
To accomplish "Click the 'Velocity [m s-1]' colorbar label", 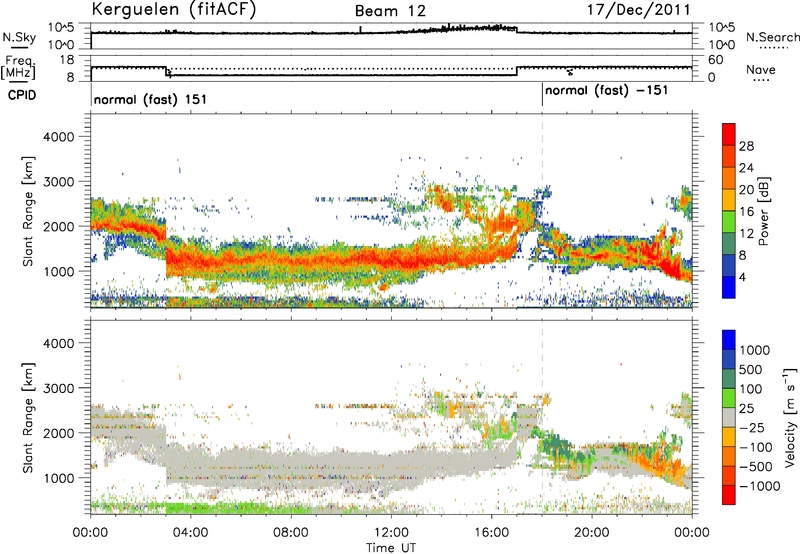I will (790, 416).
